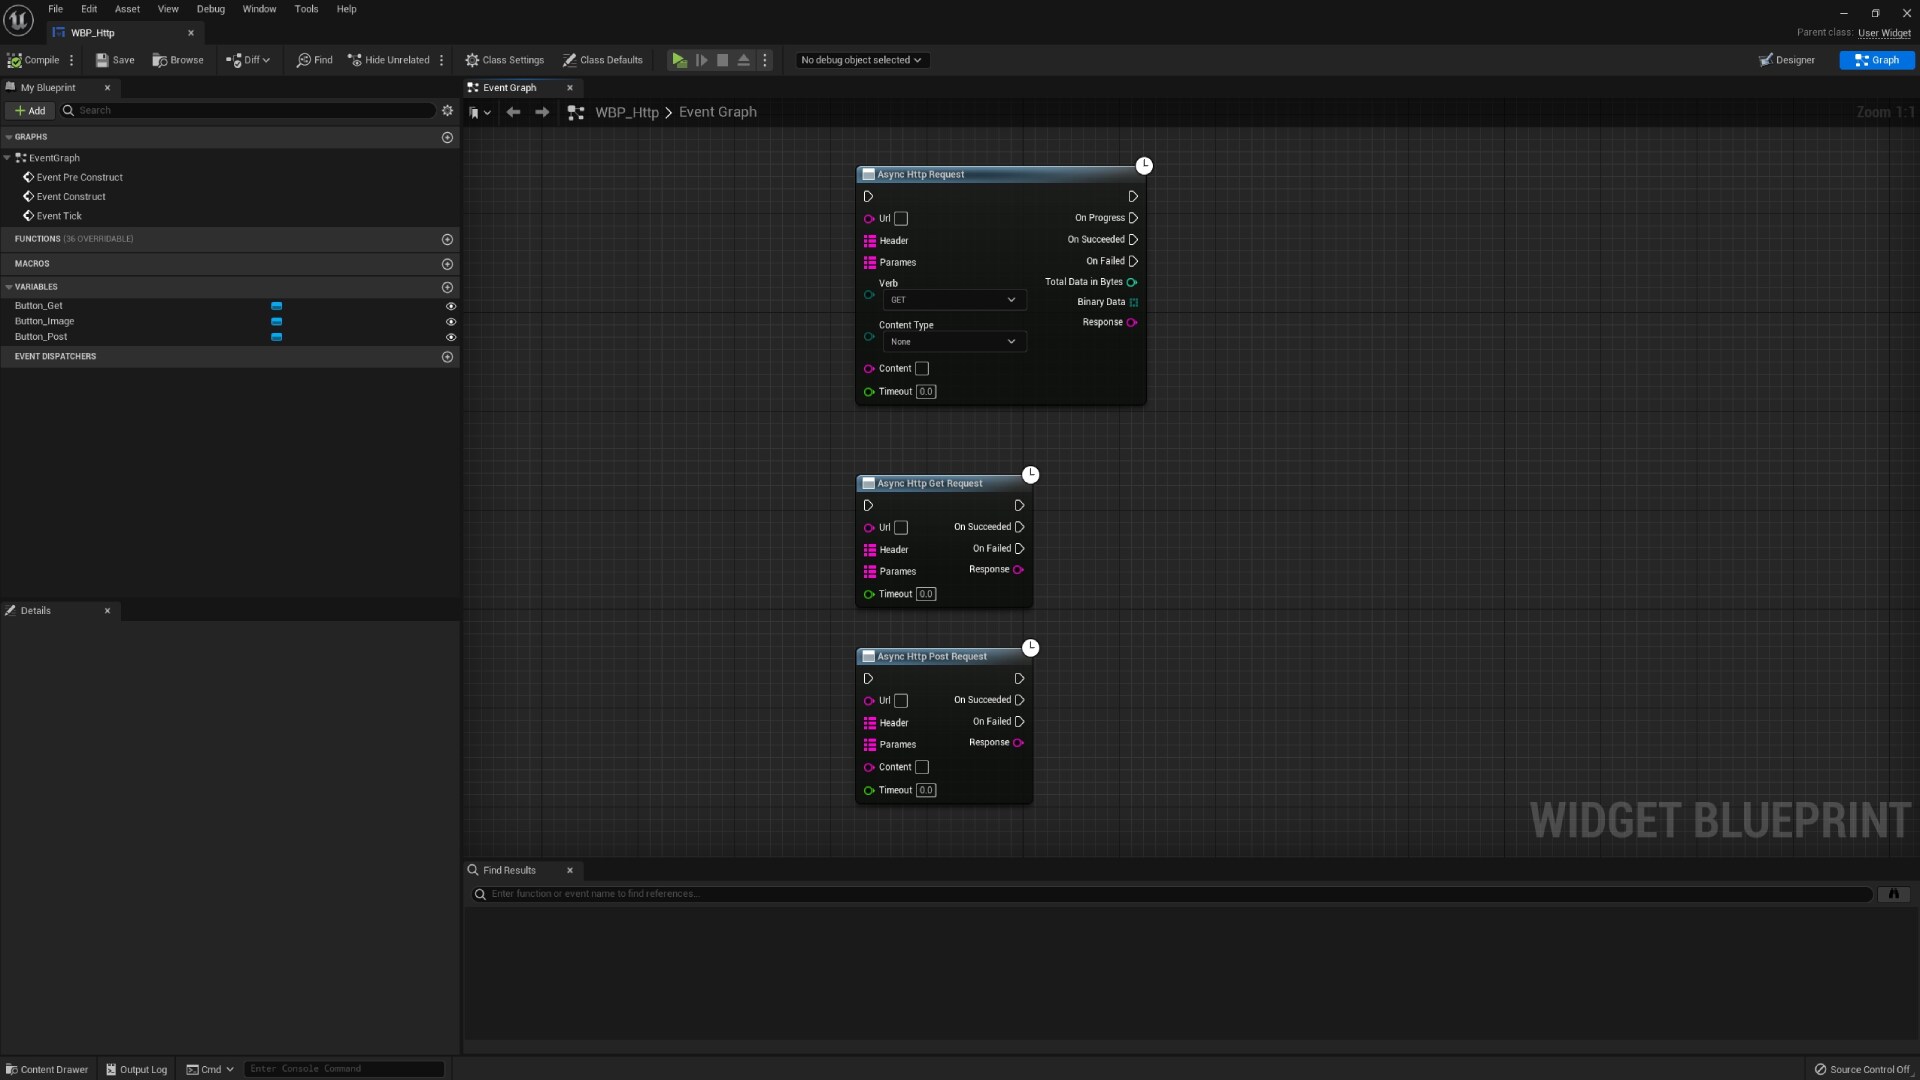Click the Compile button in toolbar
Screen dimensions: 1920x1080
33,59
